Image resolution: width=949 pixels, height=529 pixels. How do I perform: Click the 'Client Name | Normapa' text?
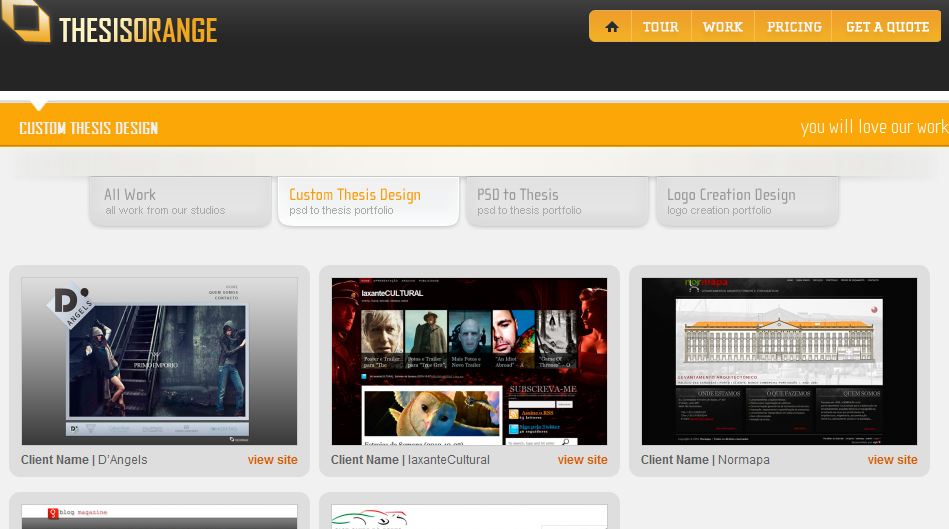(x=705, y=460)
